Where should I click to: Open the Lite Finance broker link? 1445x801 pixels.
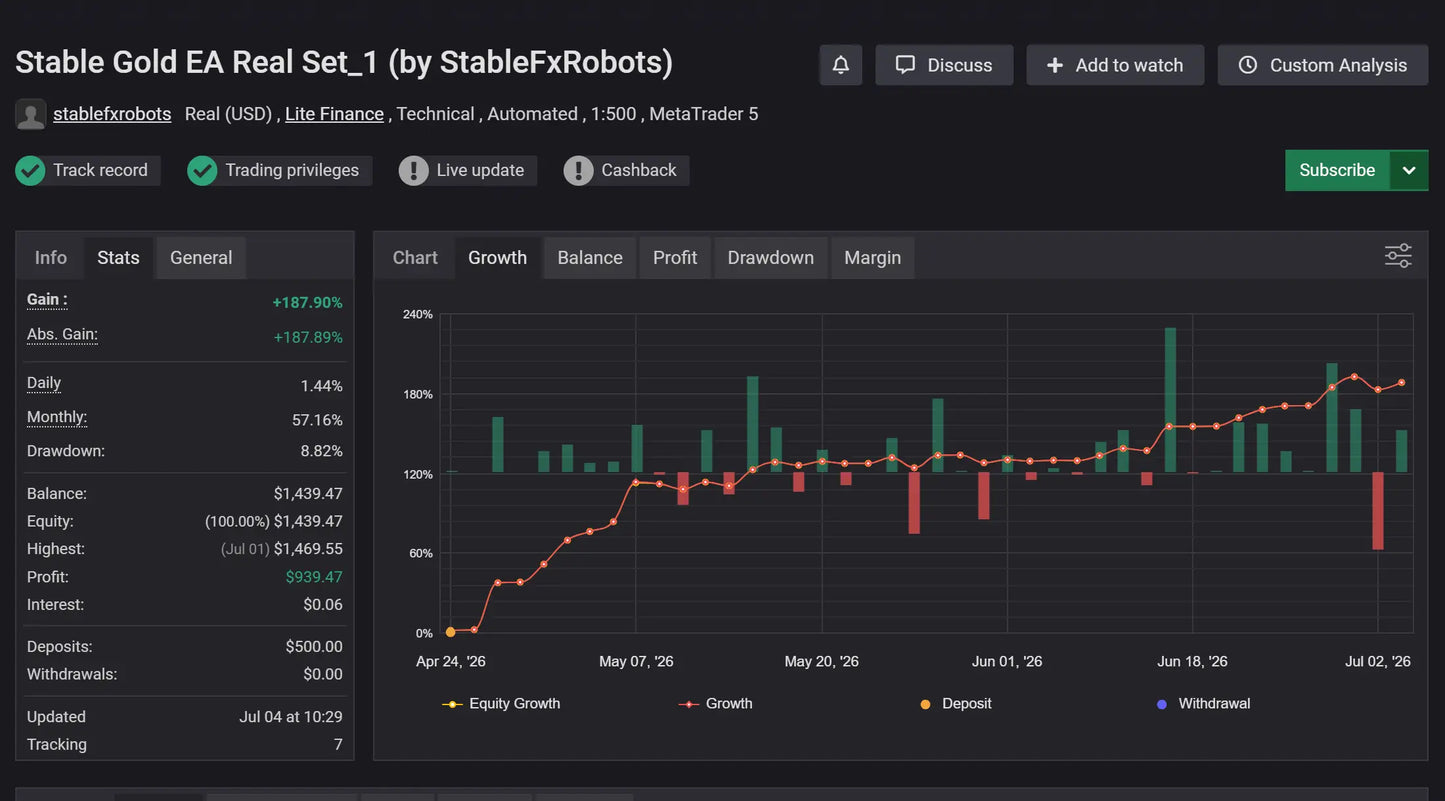point(334,114)
